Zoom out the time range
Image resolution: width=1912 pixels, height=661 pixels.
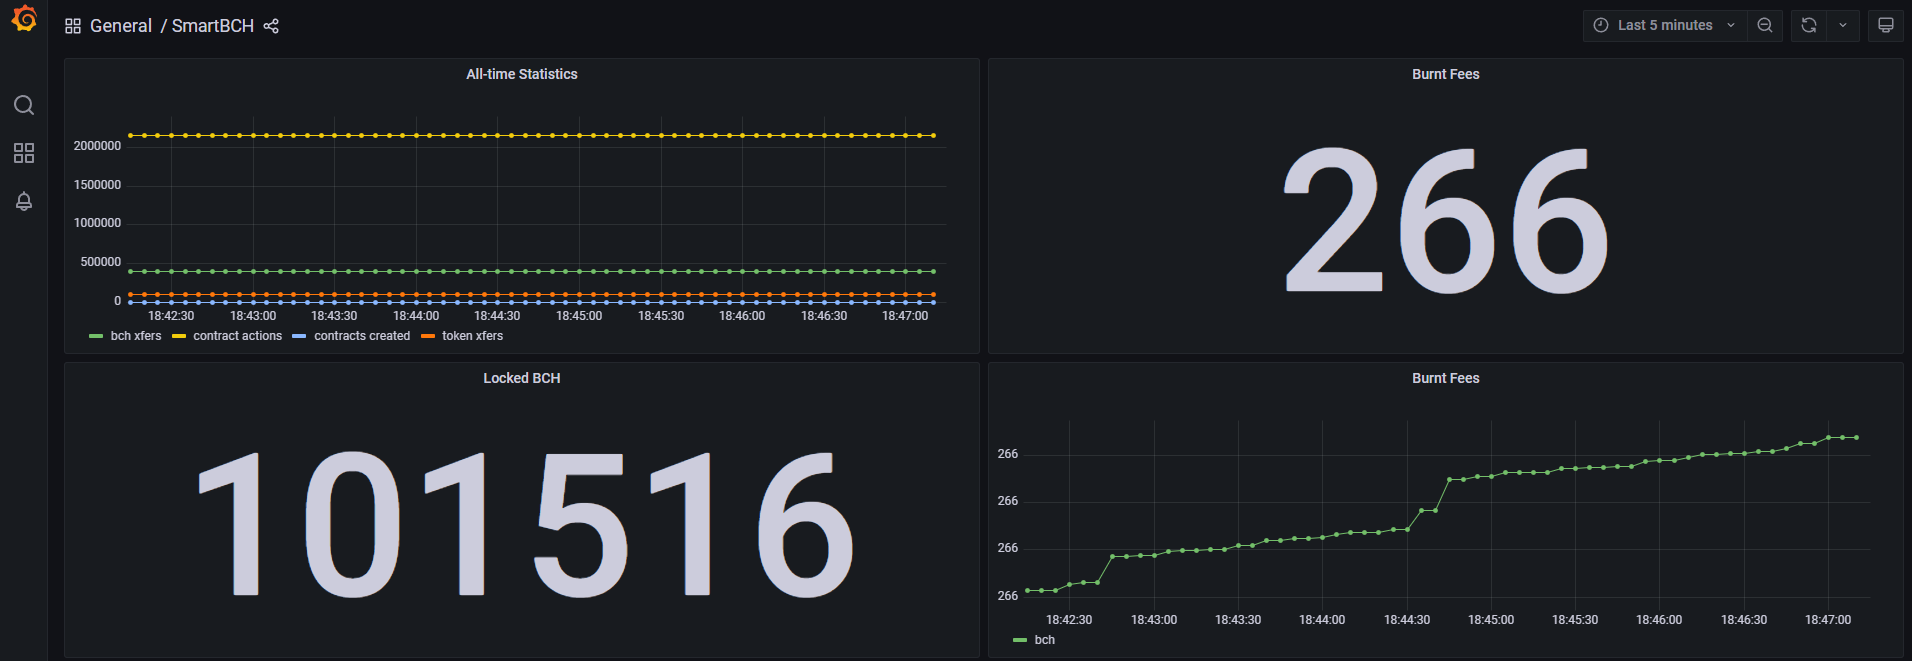point(1765,25)
